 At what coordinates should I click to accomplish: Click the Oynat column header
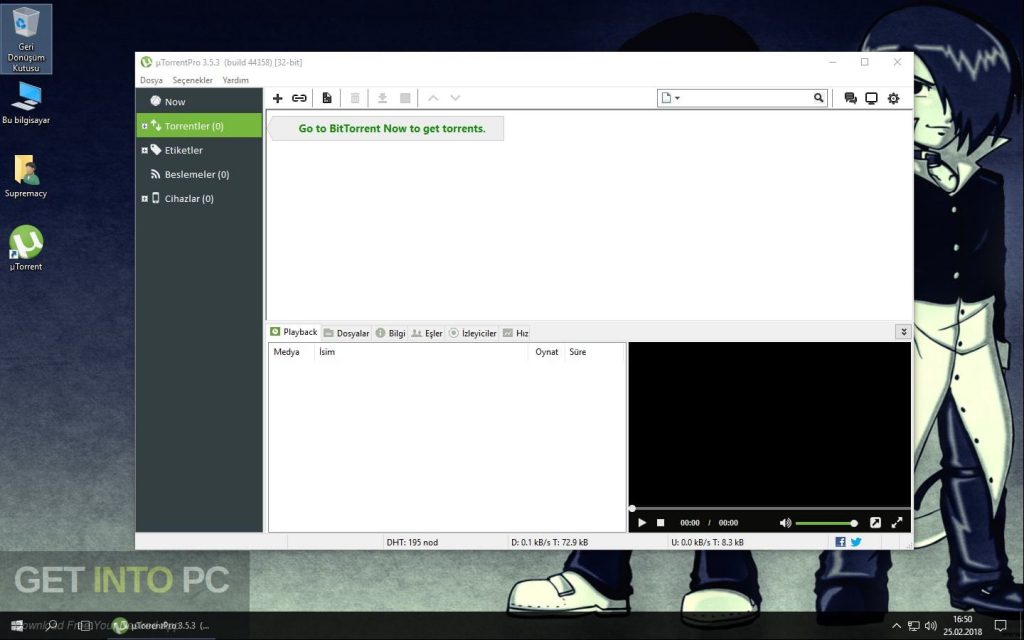click(546, 352)
